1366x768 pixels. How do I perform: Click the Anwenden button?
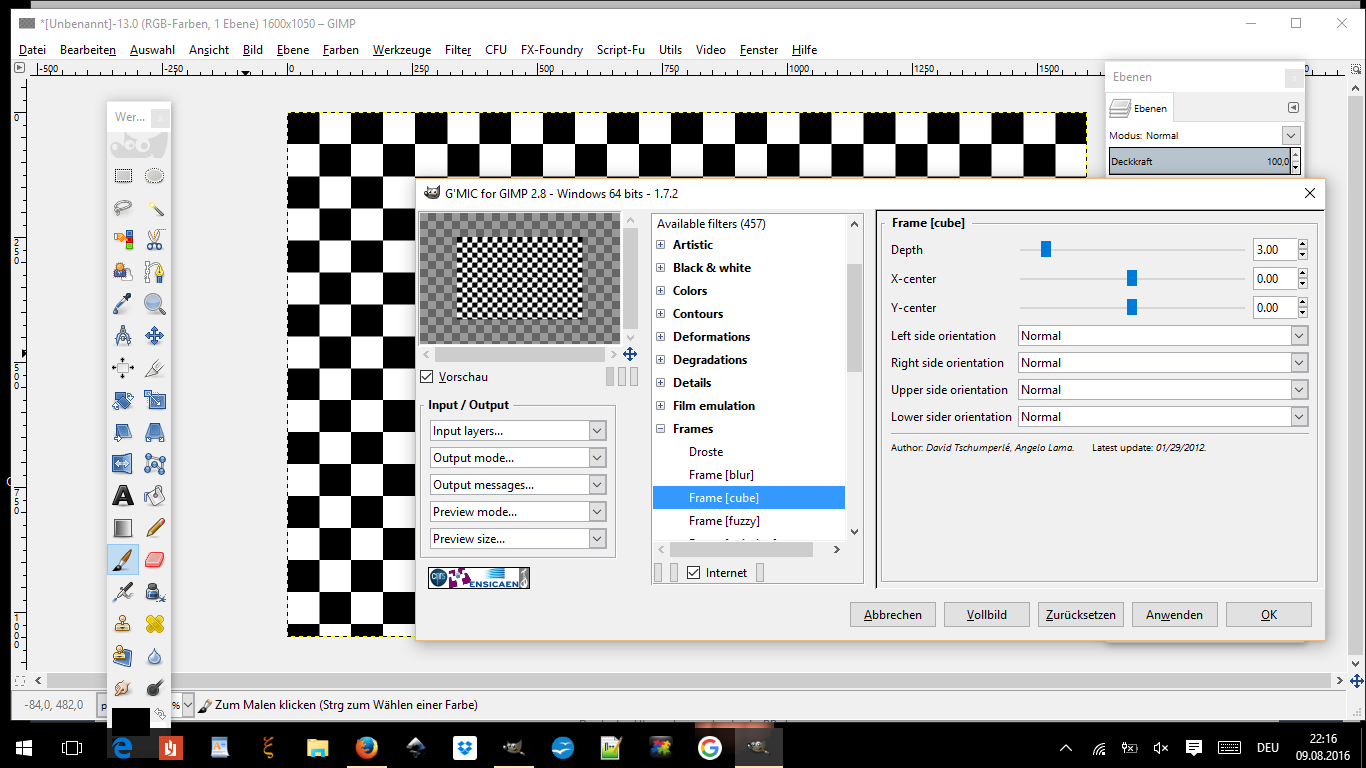coord(1174,614)
